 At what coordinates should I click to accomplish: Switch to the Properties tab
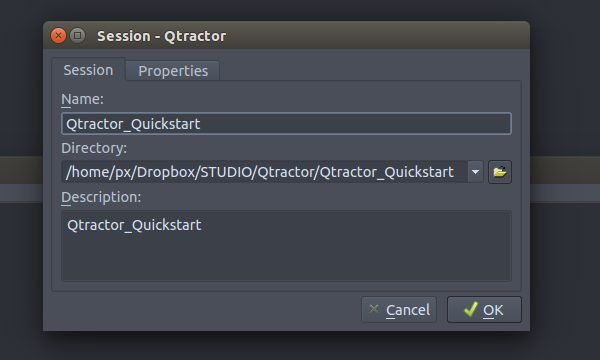[173, 71]
